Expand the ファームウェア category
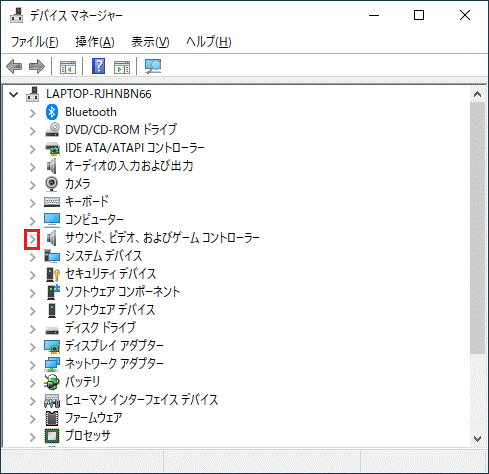489x474 pixels. (32, 419)
